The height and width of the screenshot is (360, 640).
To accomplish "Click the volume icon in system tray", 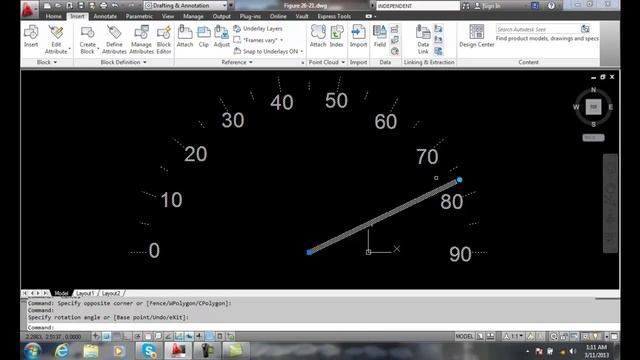I will pos(573,351).
